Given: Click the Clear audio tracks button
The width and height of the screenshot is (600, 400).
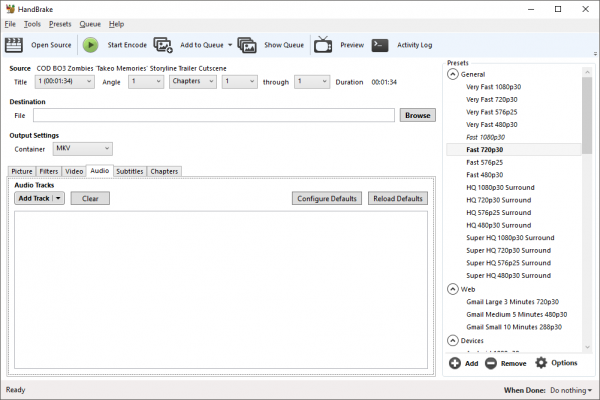Looking at the screenshot, I should 90,198.
